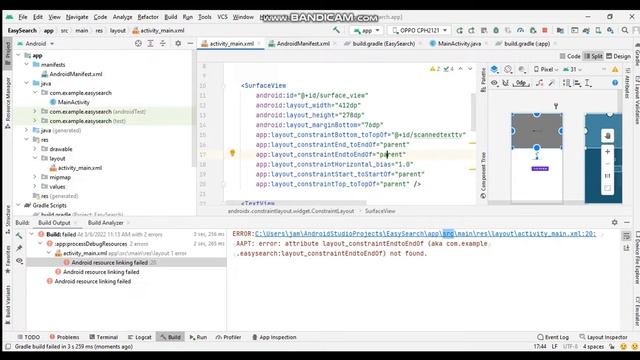
Task: Open default margins 0dp dropdown
Action: (x=521, y=83)
